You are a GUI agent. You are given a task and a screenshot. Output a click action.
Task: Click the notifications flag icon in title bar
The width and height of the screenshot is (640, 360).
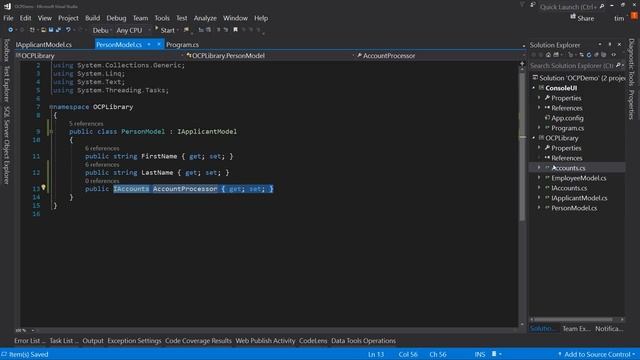click(x=522, y=5)
